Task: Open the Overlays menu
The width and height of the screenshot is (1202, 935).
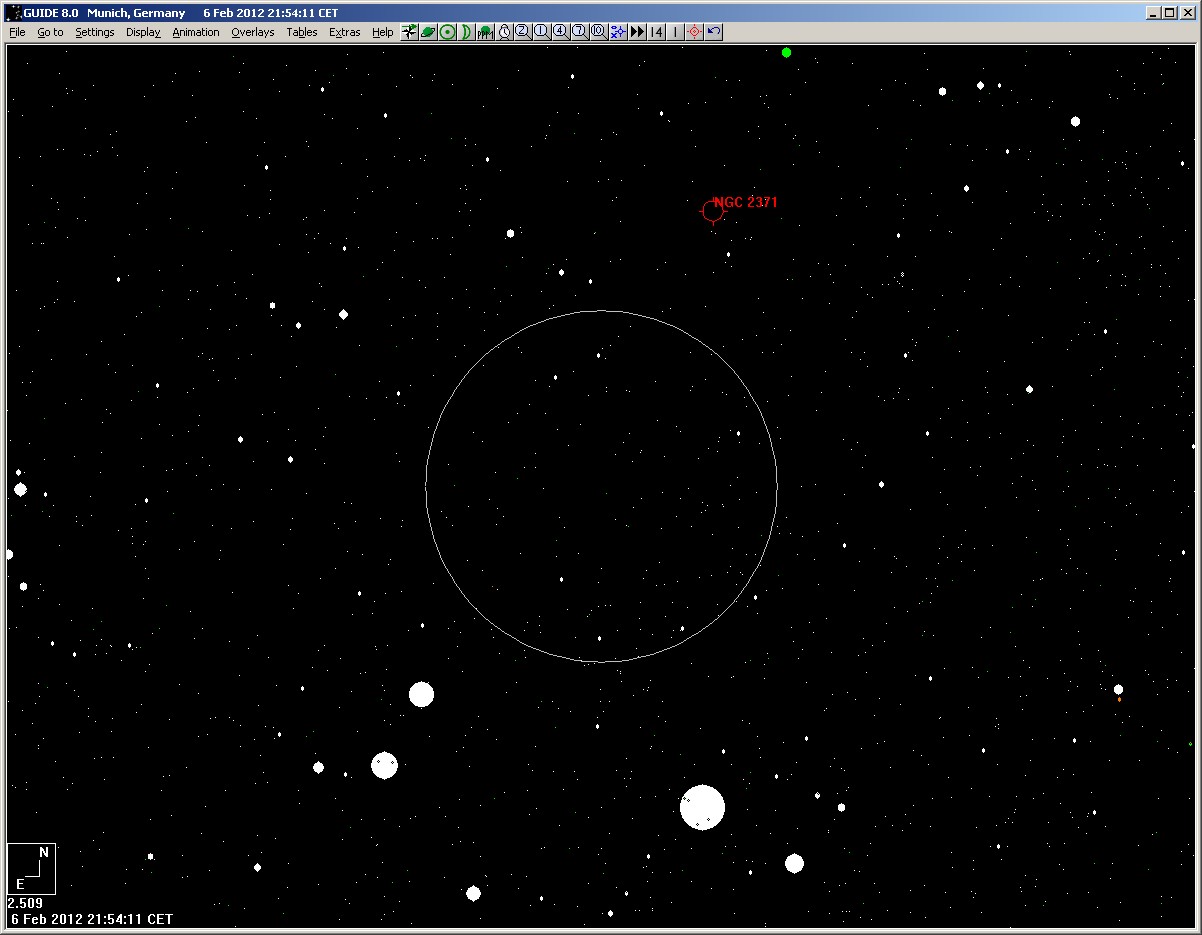Action: pos(252,32)
